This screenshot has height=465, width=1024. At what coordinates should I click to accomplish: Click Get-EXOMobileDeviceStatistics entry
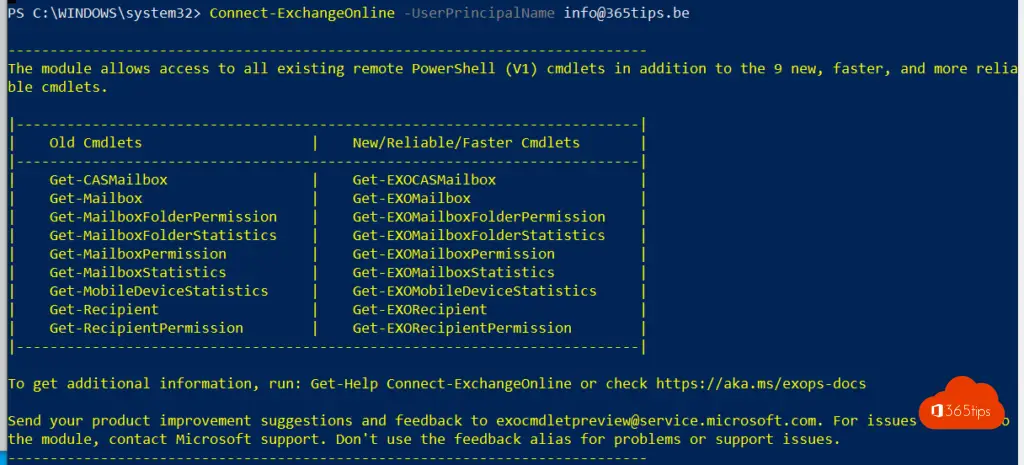click(474, 291)
